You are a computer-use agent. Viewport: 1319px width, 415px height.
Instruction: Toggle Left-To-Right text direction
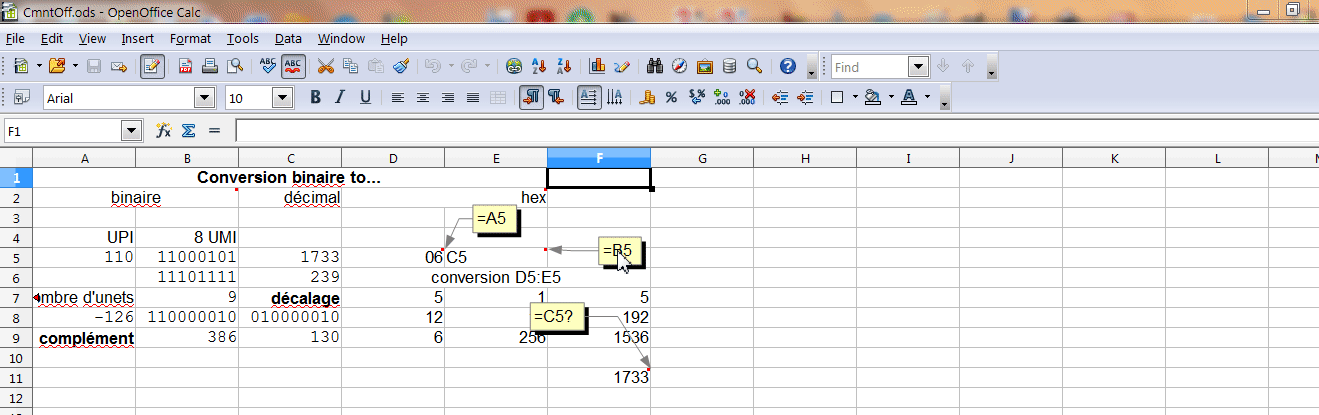531,97
